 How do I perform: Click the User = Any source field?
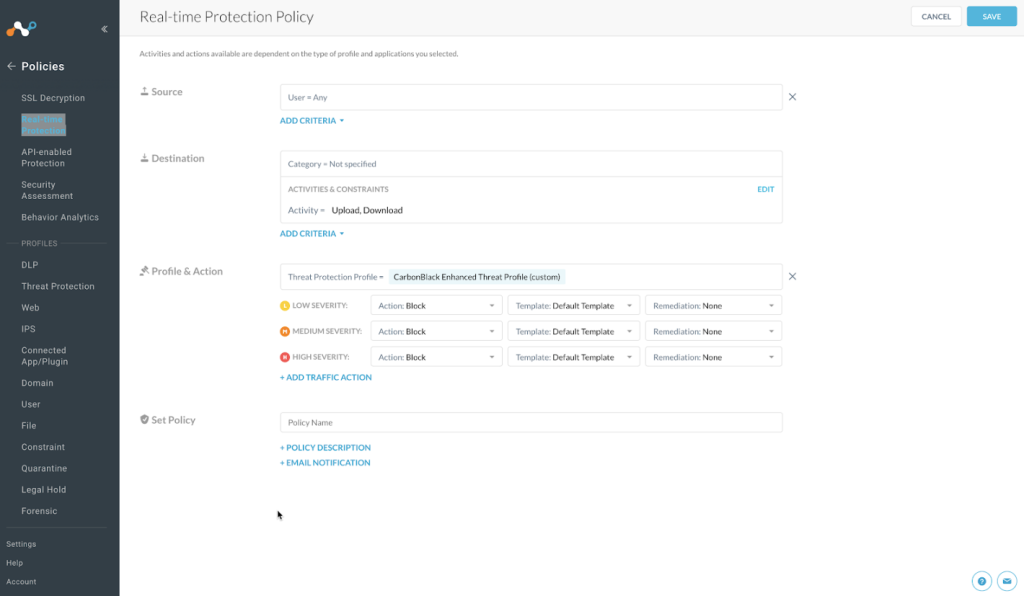pyautogui.click(x=531, y=97)
